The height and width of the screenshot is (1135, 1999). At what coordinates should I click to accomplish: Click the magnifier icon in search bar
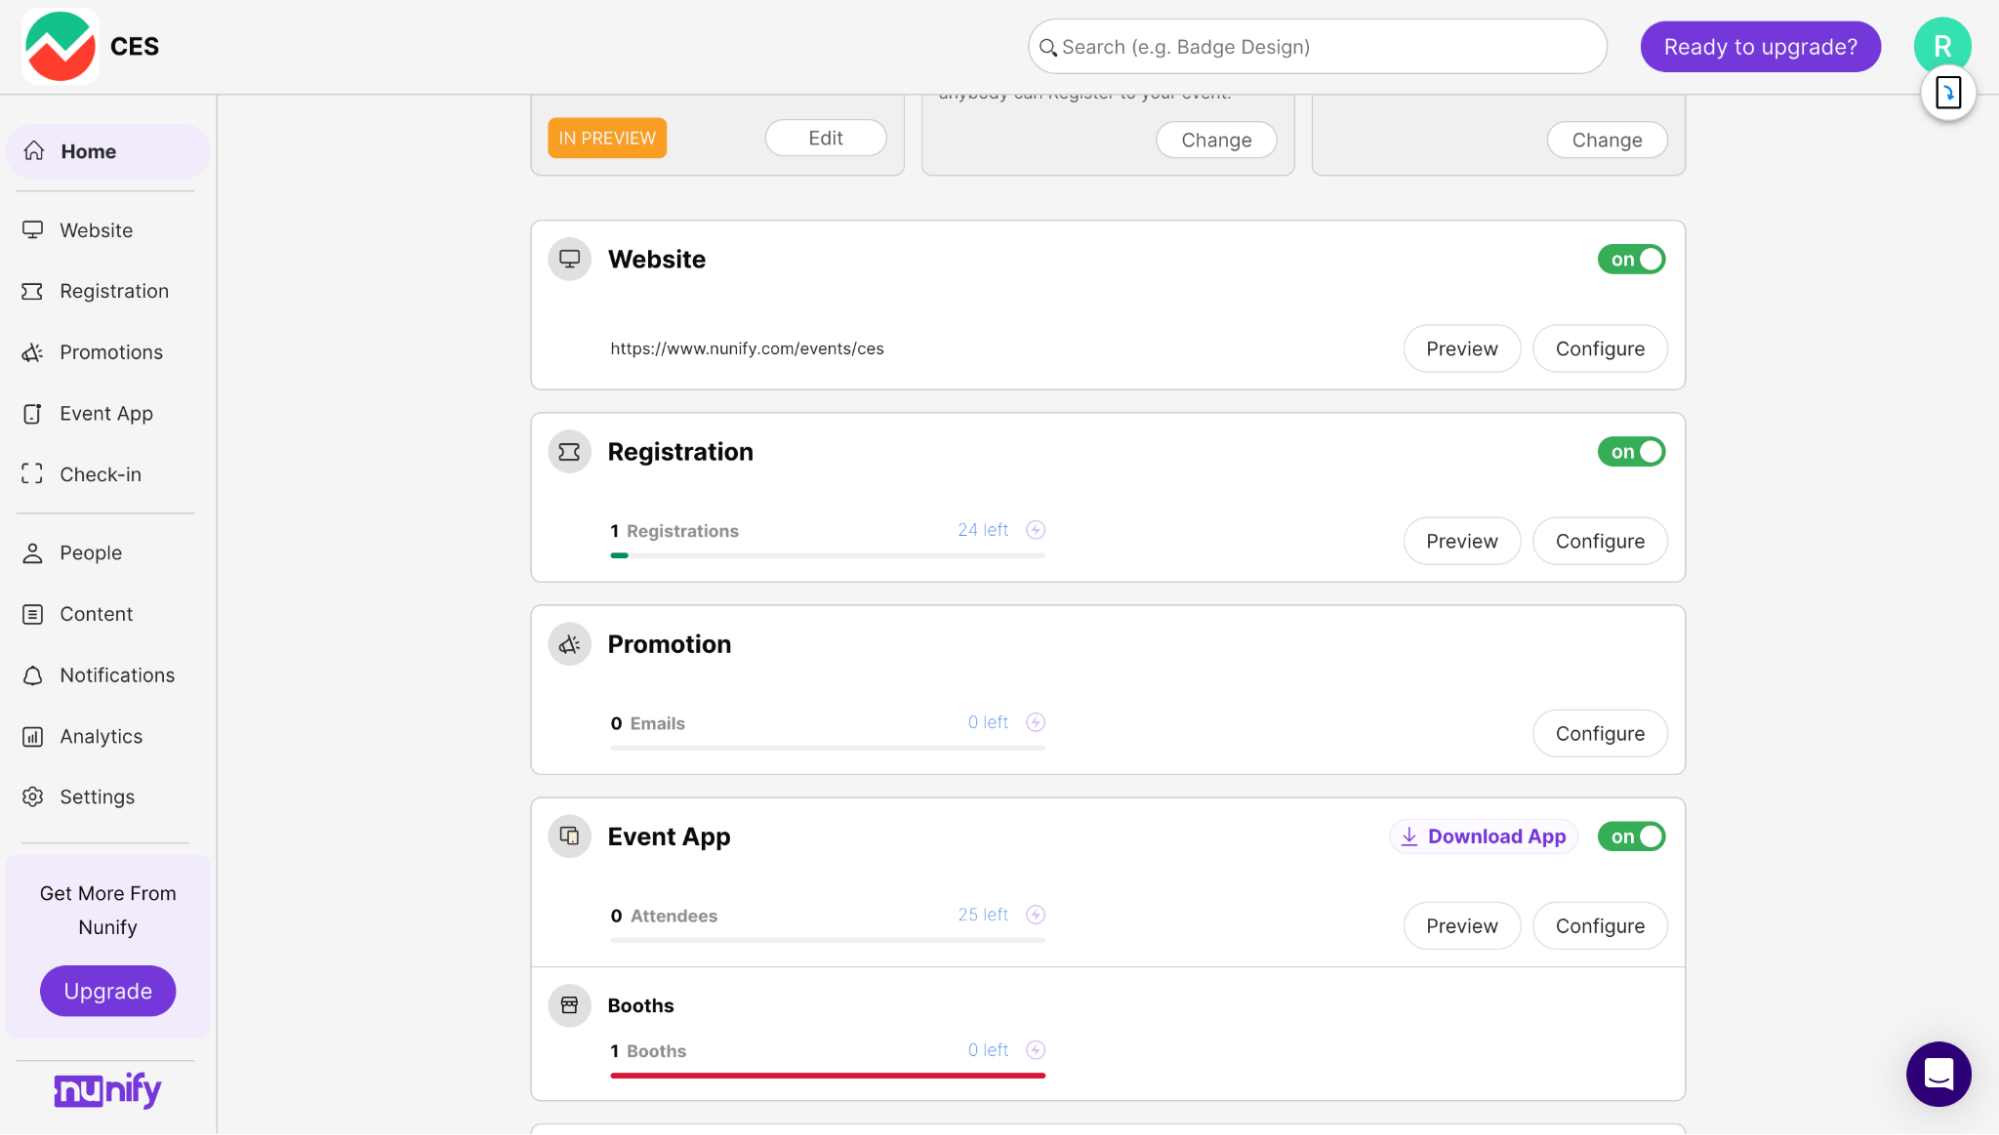point(1047,47)
